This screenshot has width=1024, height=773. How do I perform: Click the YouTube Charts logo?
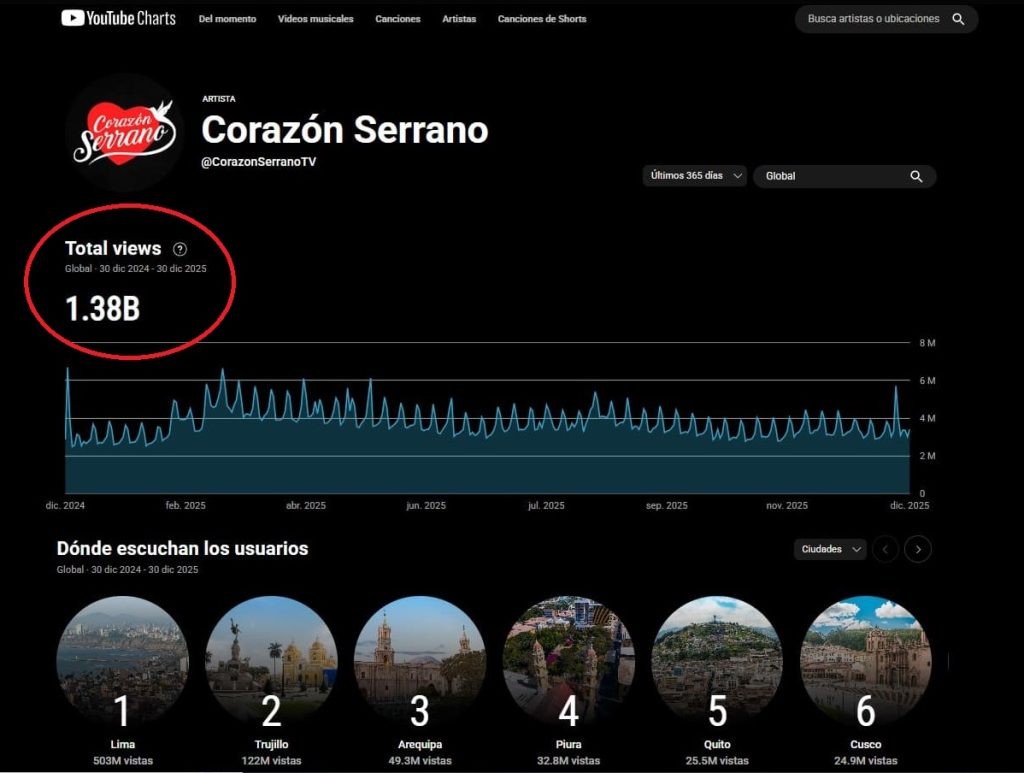coord(118,18)
